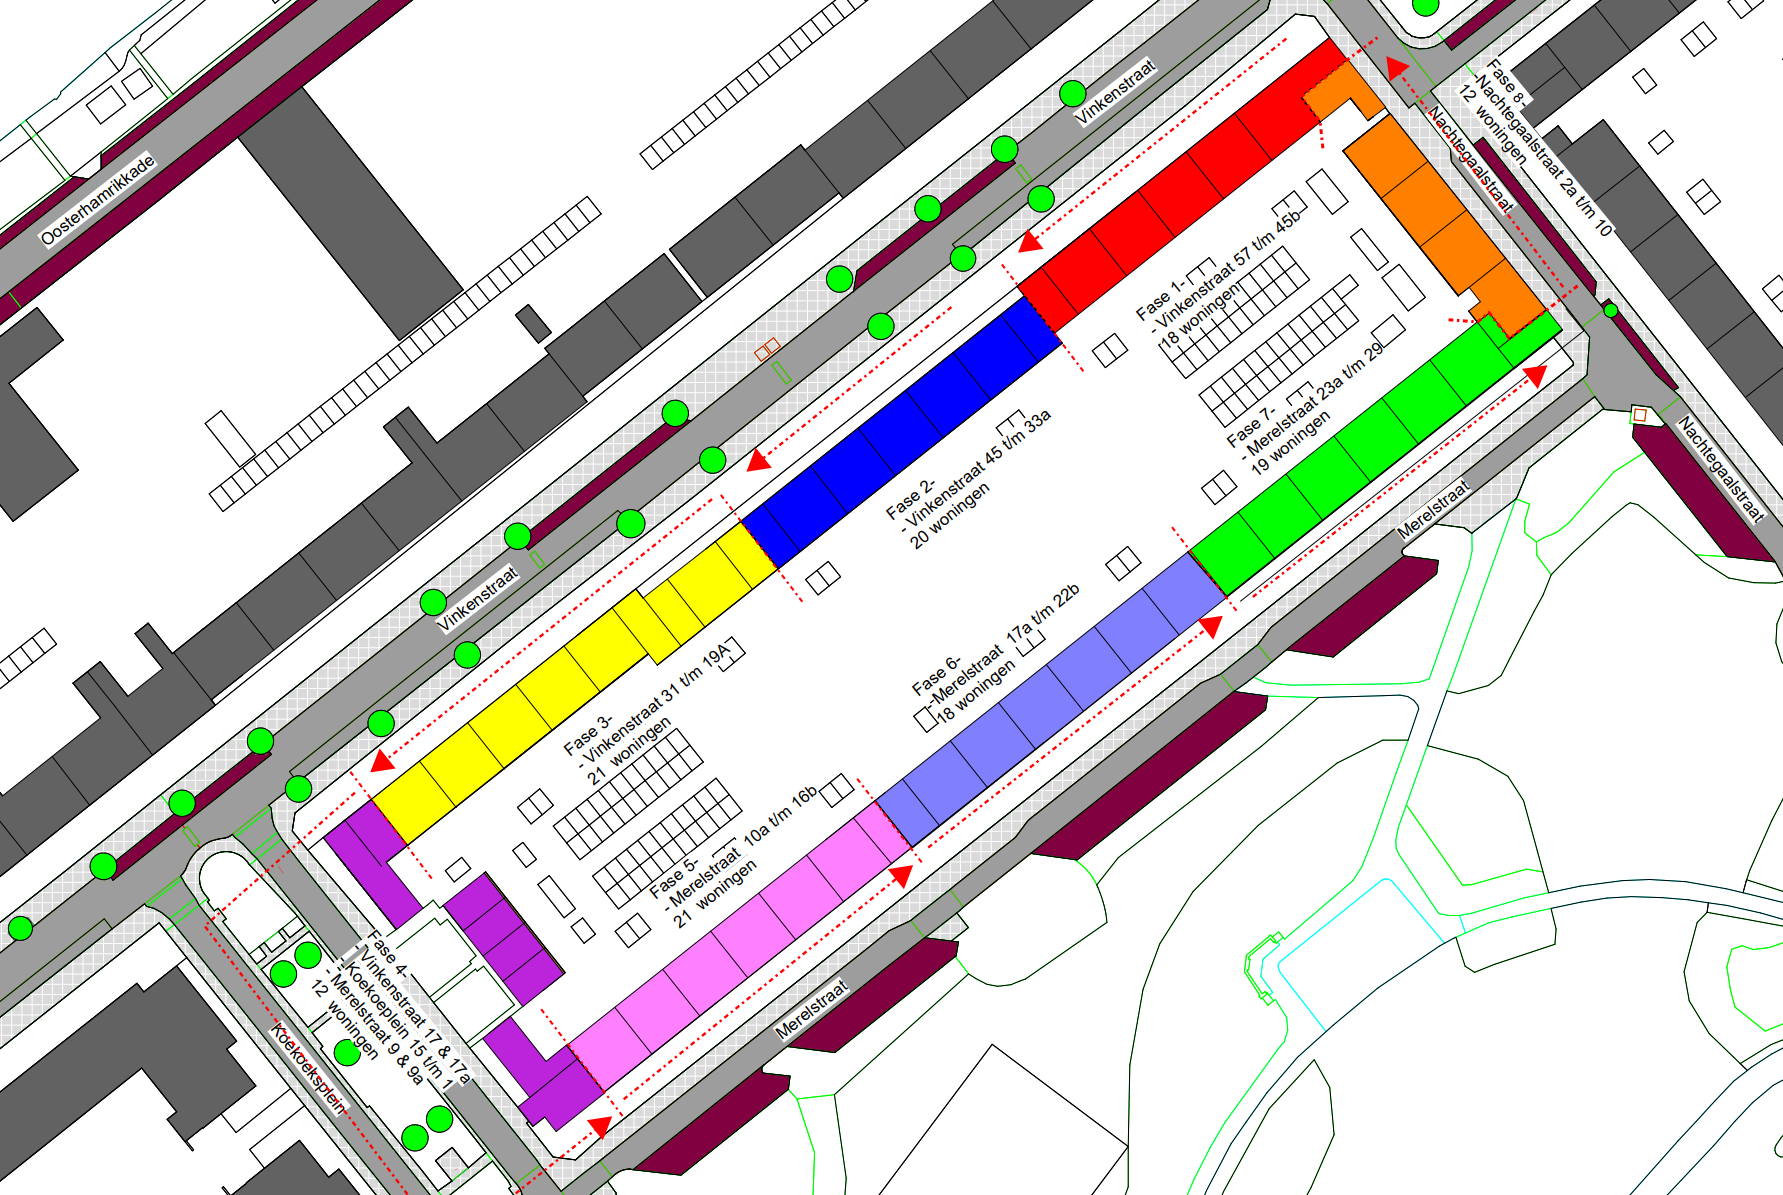Click red arrowhead on Nachtegaalstraat beside orange block
This screenshot has height=1195, width=1783.
click(1398, 68)
